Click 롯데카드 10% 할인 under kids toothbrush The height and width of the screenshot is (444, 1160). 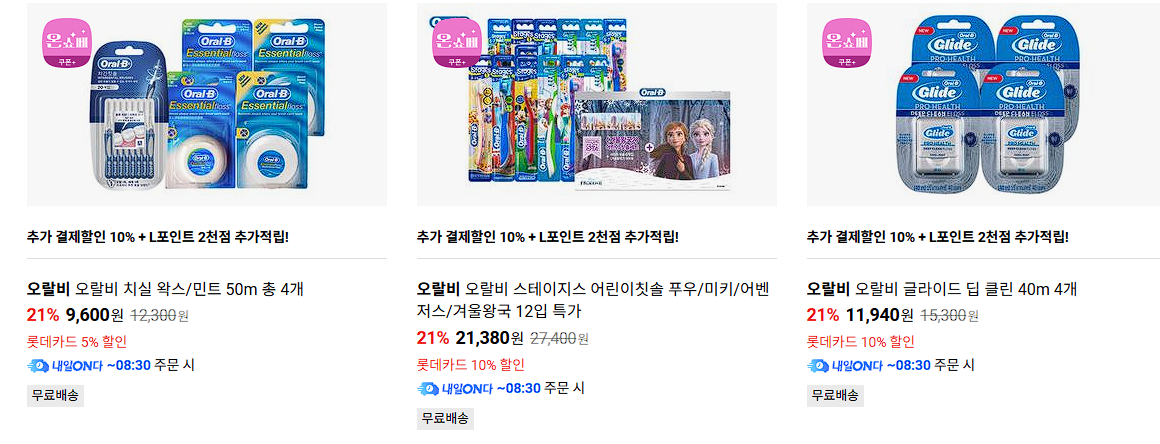471,365
